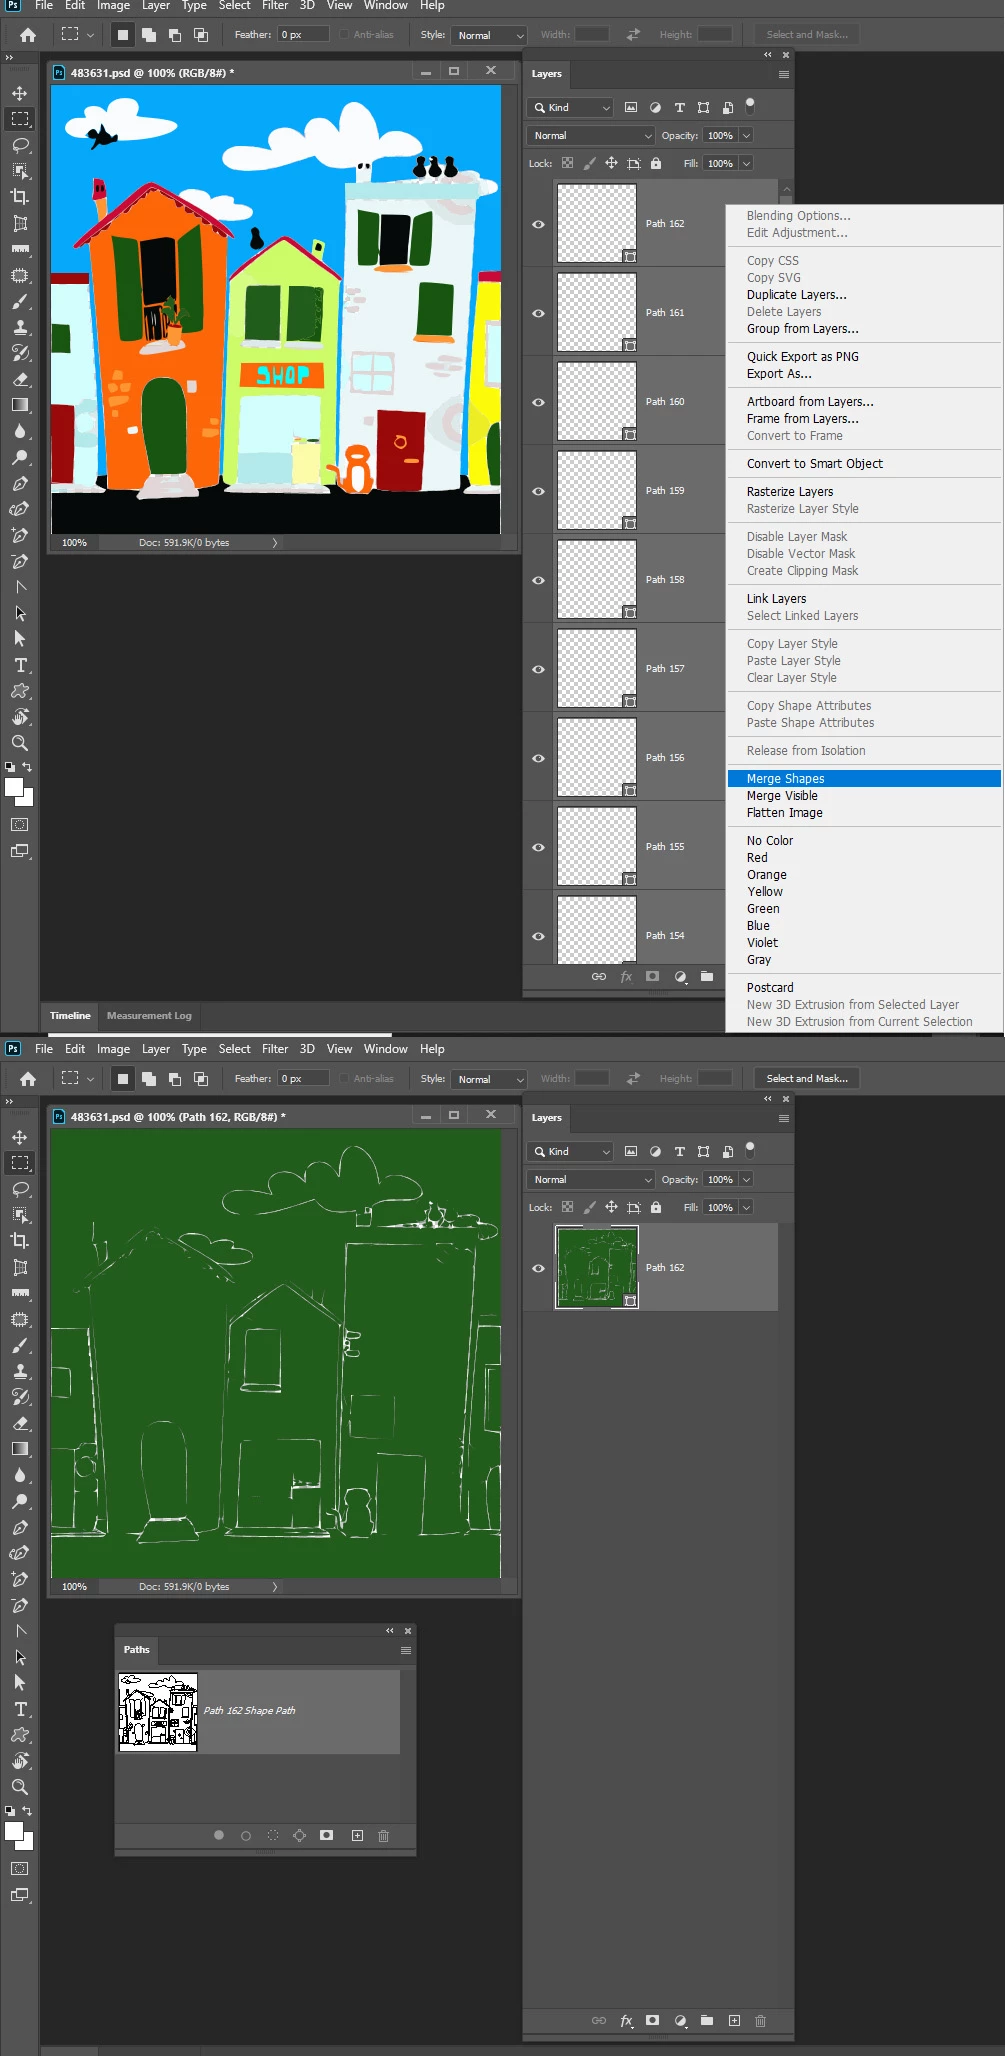Image resolution: width=1005 pixels, height=2056 pixels.
Task: Choose Merge Visible in the context menu
Action: pos(782,795)
